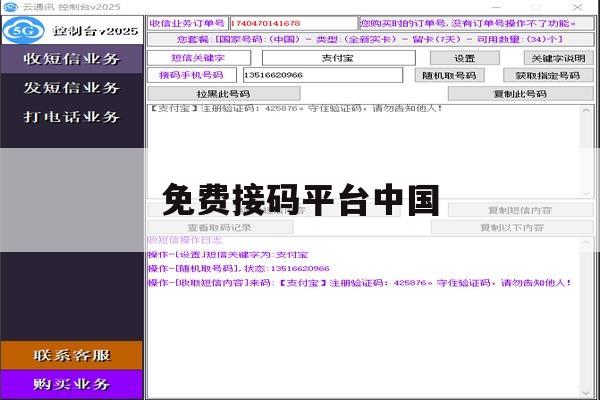The height and width of the screenshot is (400, 600).
Task: Click the 短信关键字 field showing 支付宝
Action: (x=338, y=58)
